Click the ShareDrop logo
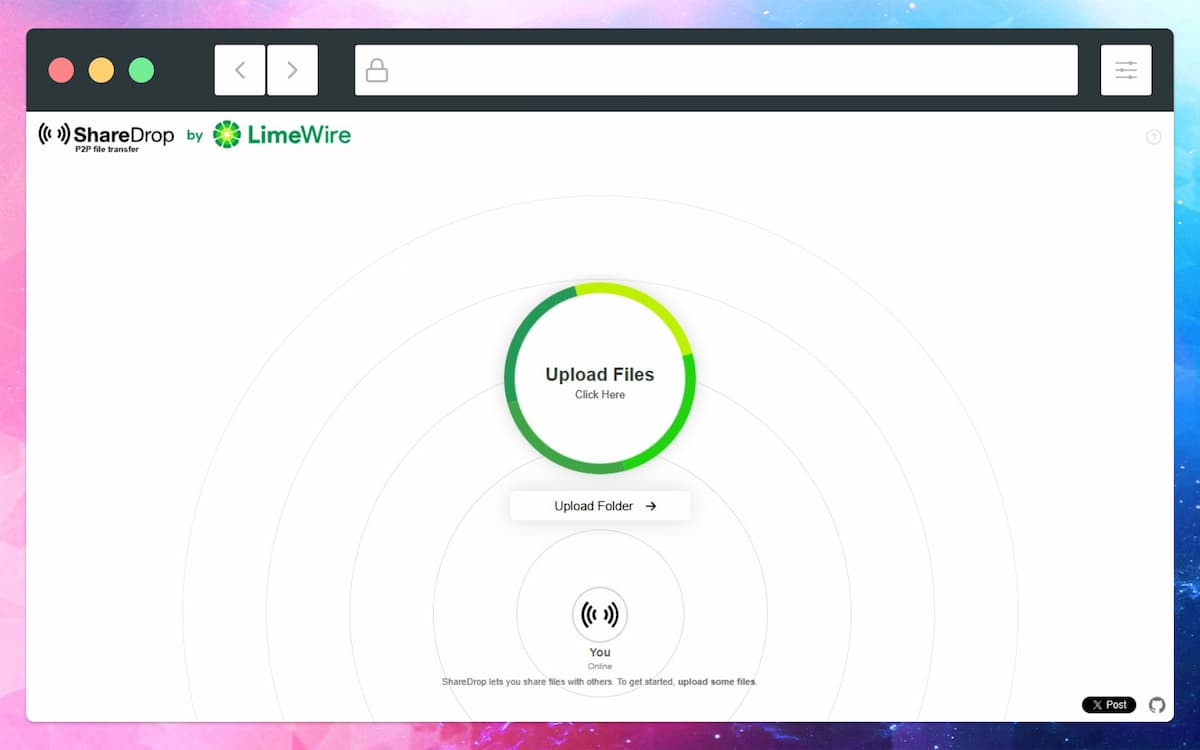1200x750 pixels. (x=106, y=136)
